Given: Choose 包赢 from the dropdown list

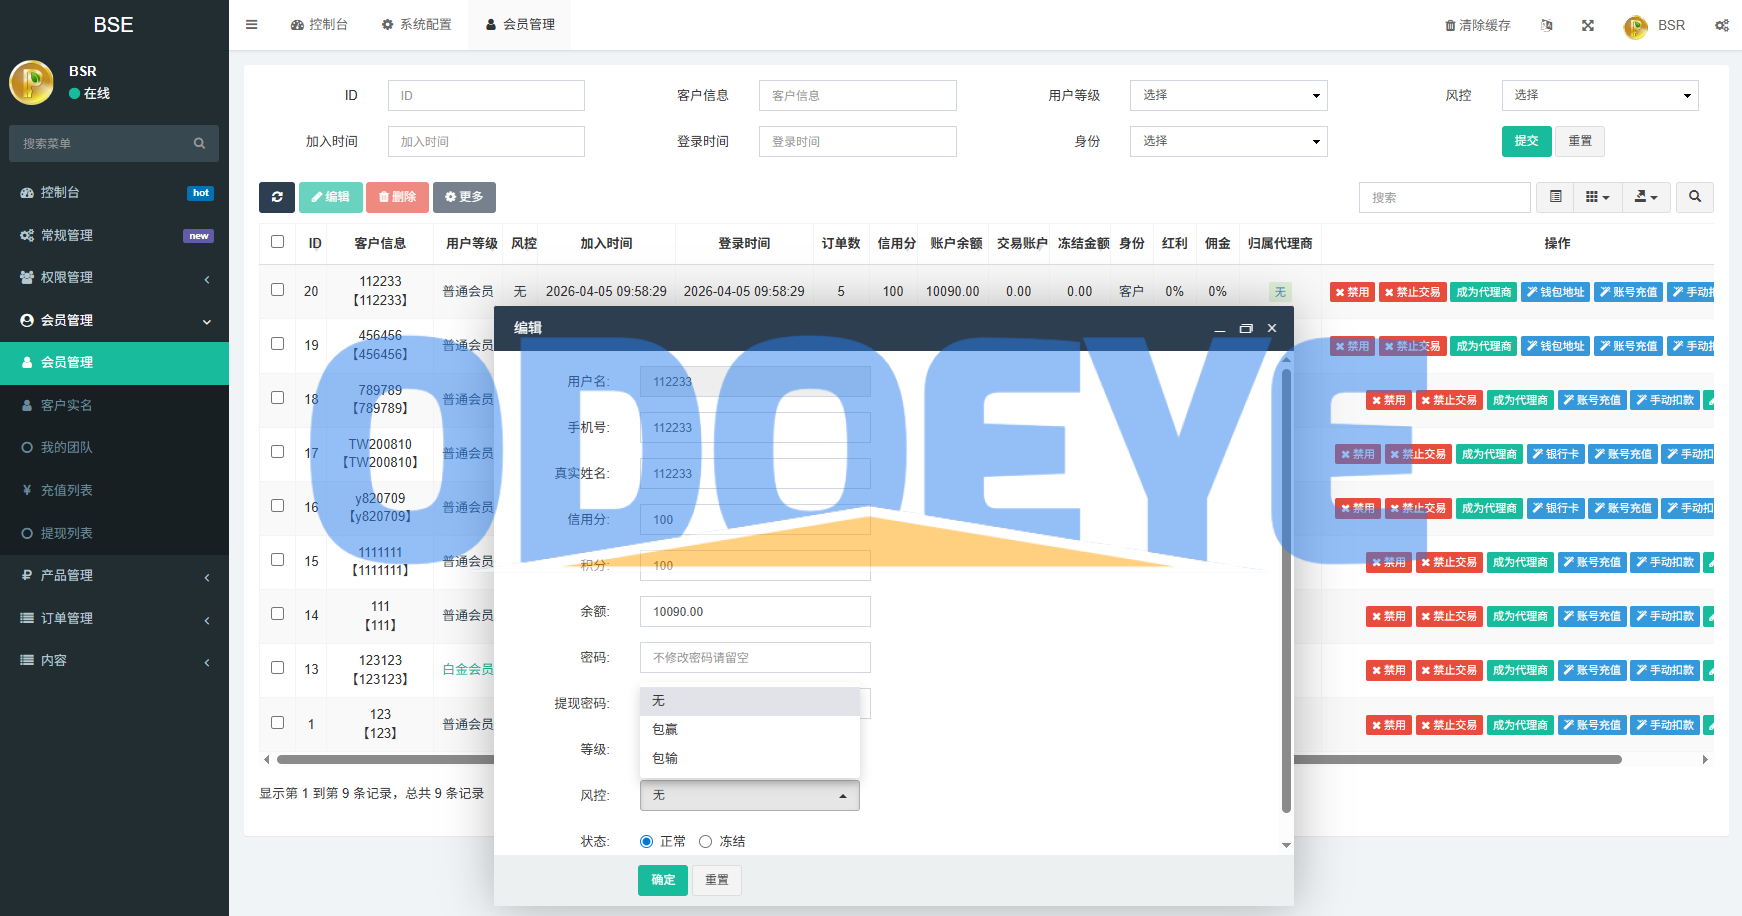Looking at the screenshot, I should tap(750, 730).
